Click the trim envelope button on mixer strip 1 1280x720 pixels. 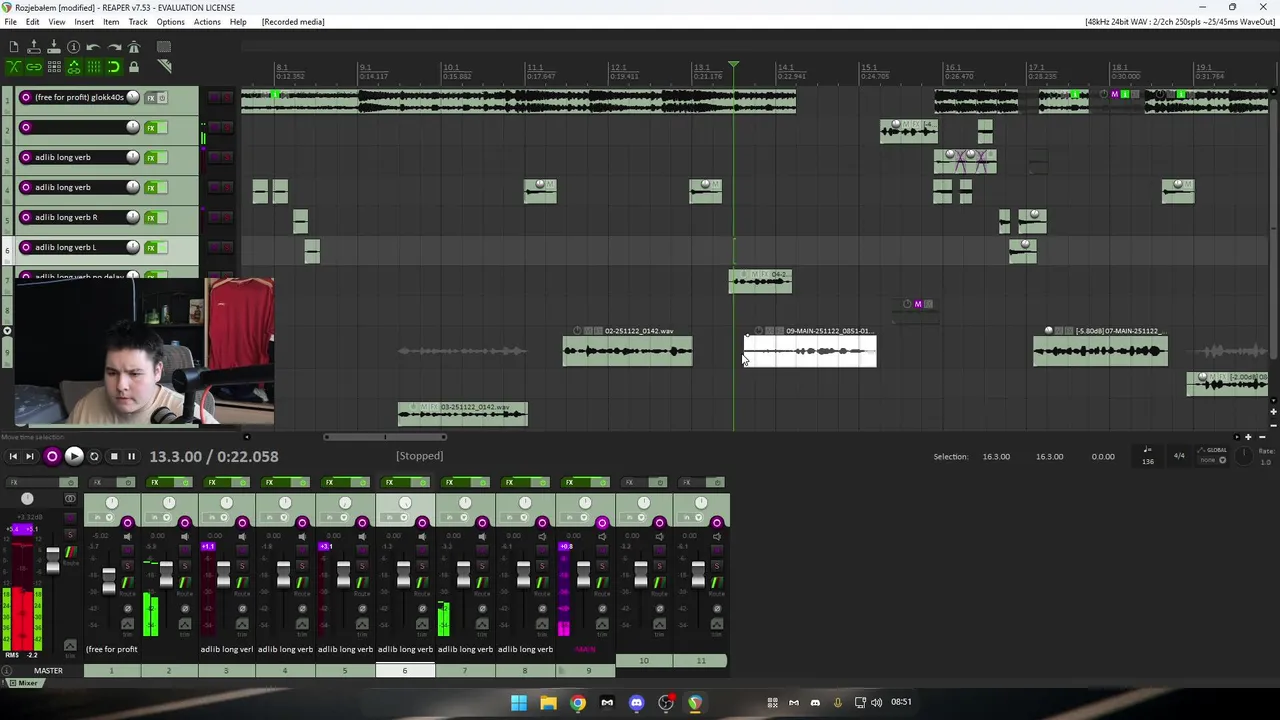coord(127,624)
